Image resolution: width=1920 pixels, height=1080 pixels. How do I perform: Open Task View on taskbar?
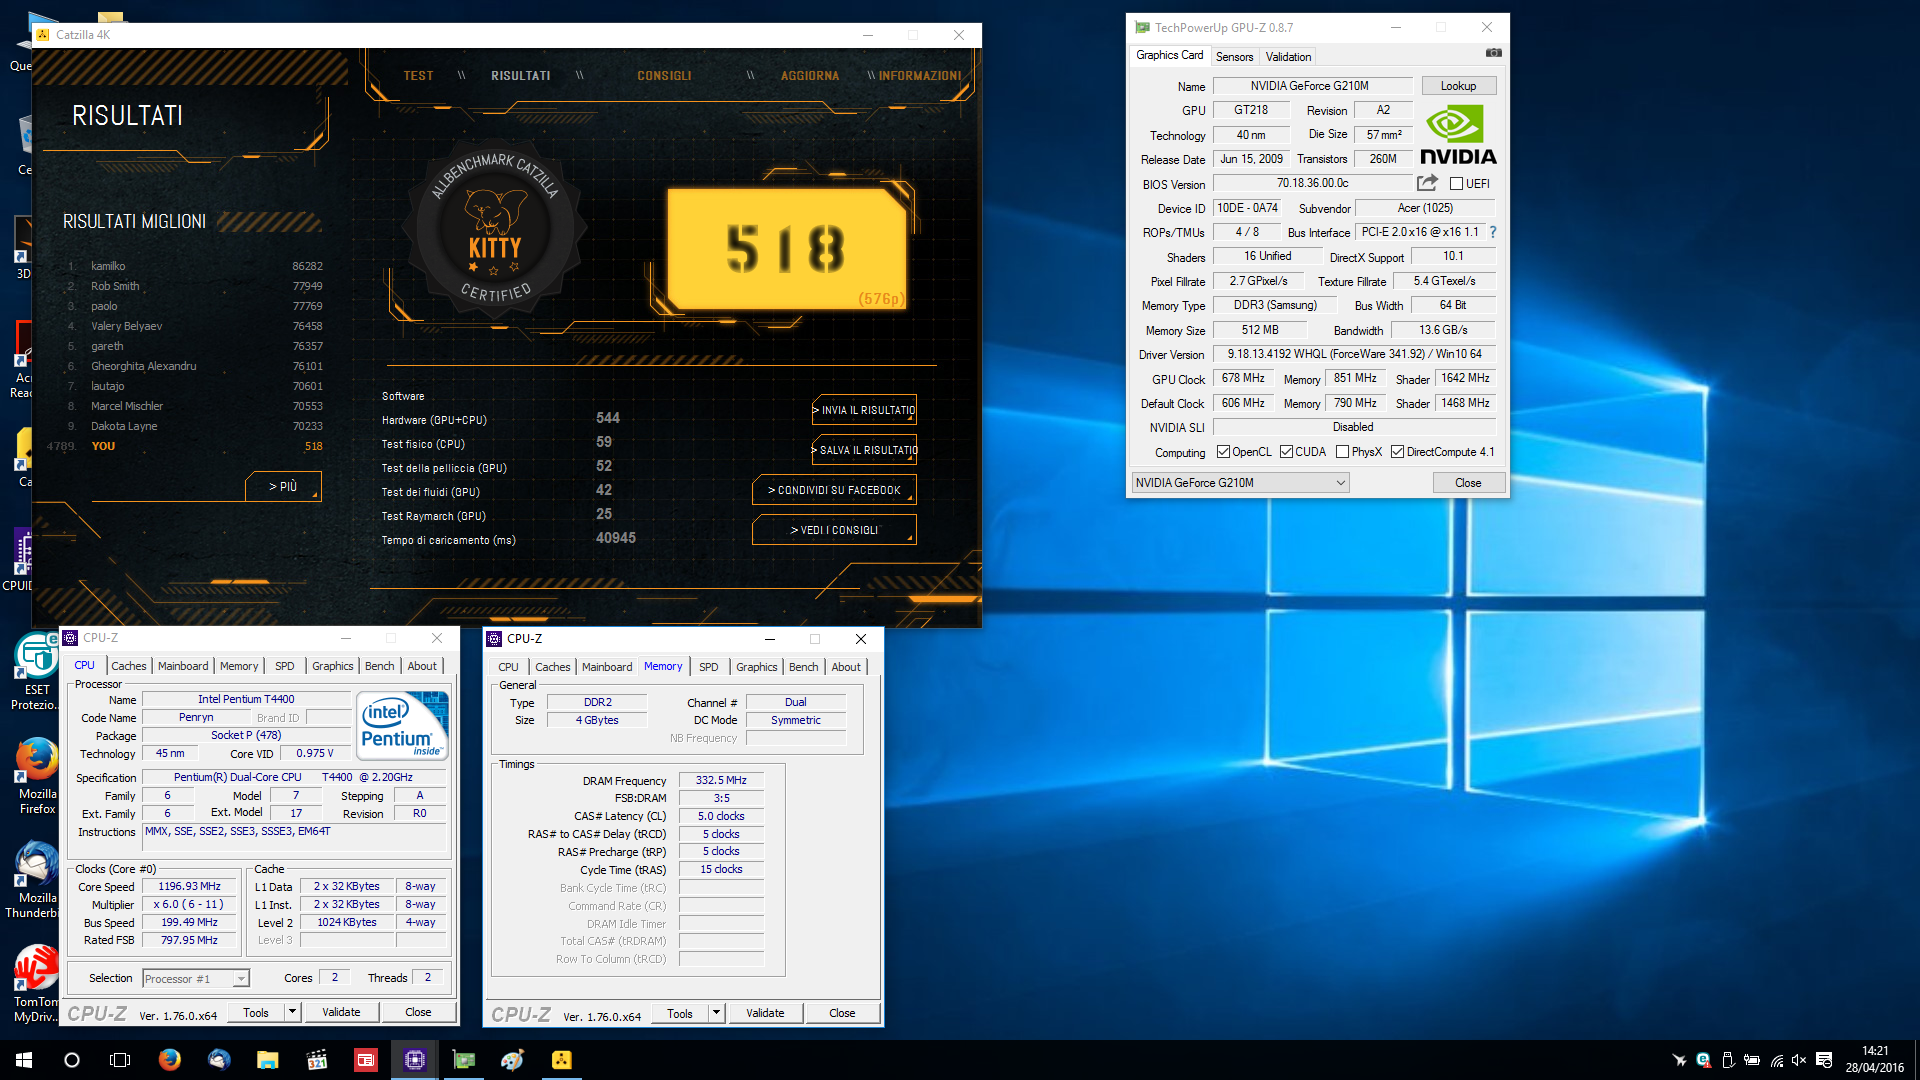click(x=120, y=1060)
